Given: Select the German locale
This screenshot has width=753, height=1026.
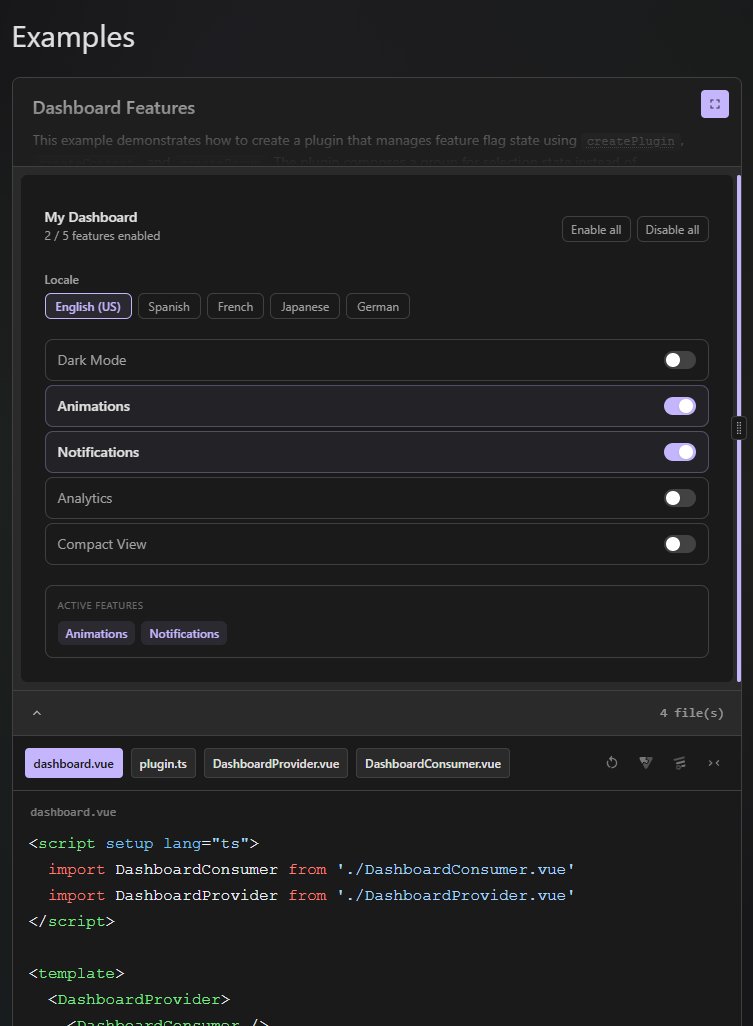Looking at the screenshot, I should (x=377, y=306).
